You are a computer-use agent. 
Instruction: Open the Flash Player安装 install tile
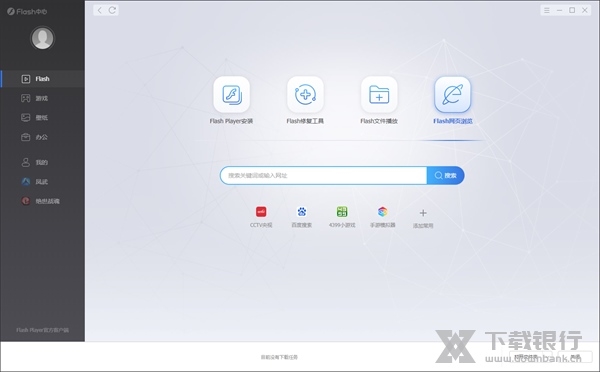(x=232, y=101)
